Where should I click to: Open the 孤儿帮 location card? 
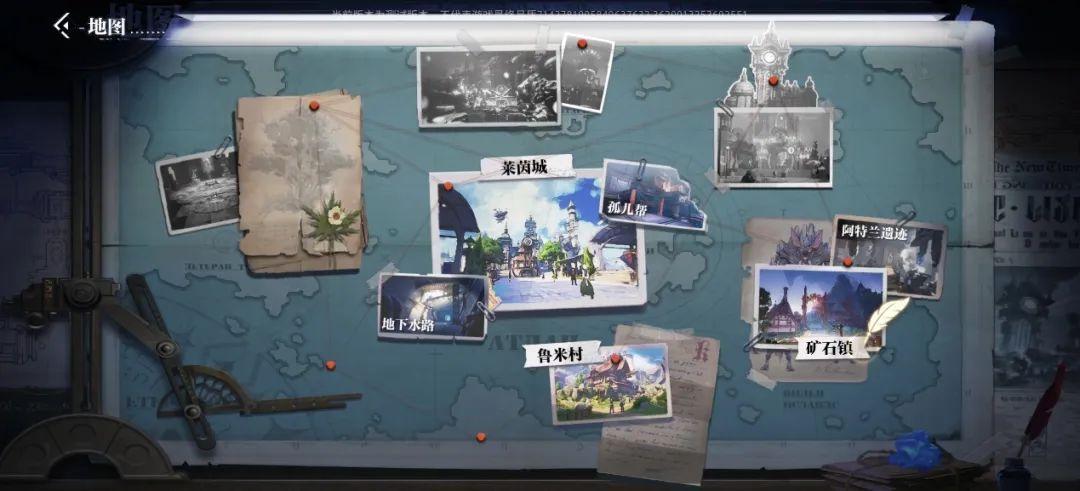pyautogui.click(x=654, y=195)
